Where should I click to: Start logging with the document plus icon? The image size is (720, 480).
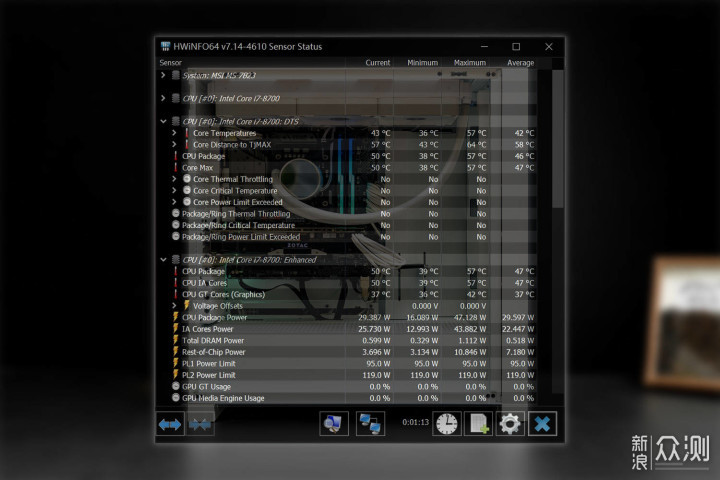478,424
